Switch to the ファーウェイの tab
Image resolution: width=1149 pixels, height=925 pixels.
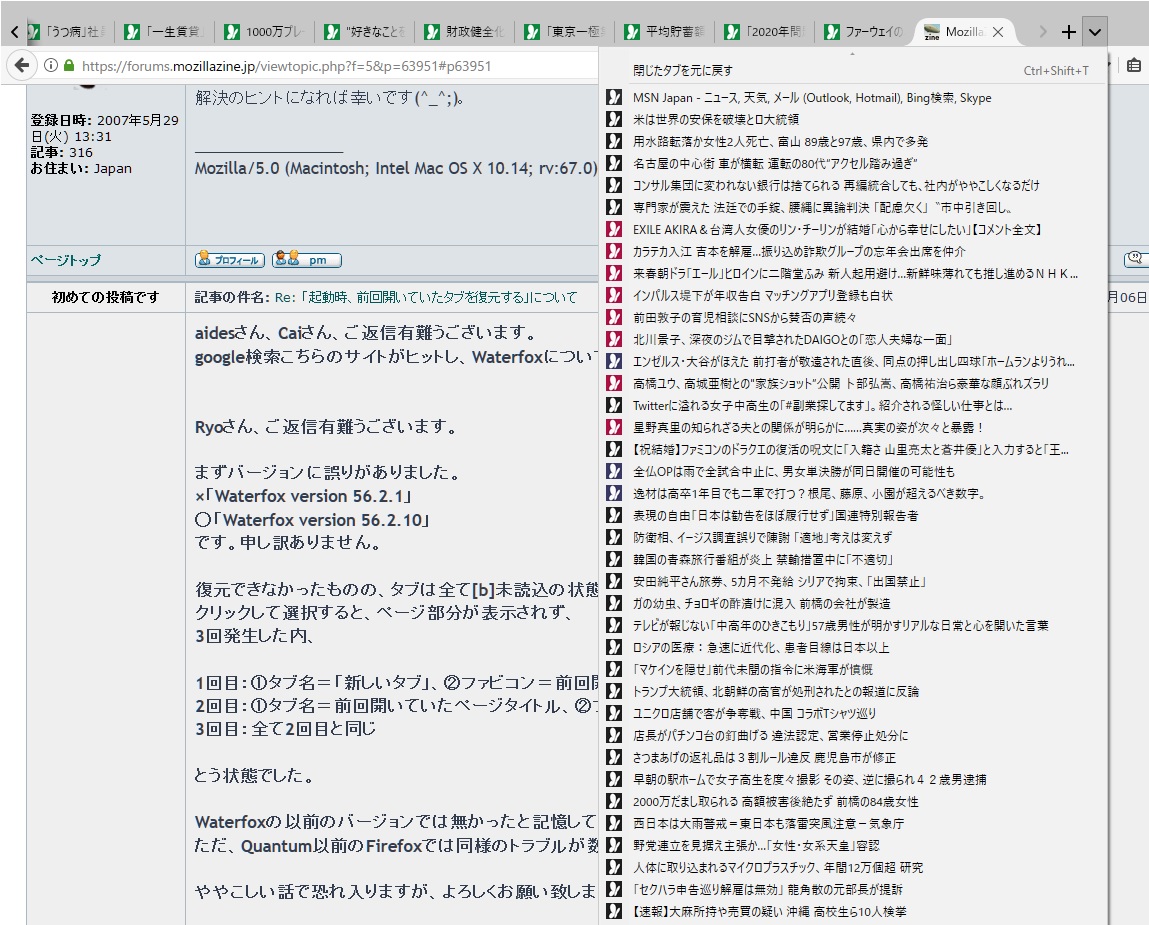point(865,32)
